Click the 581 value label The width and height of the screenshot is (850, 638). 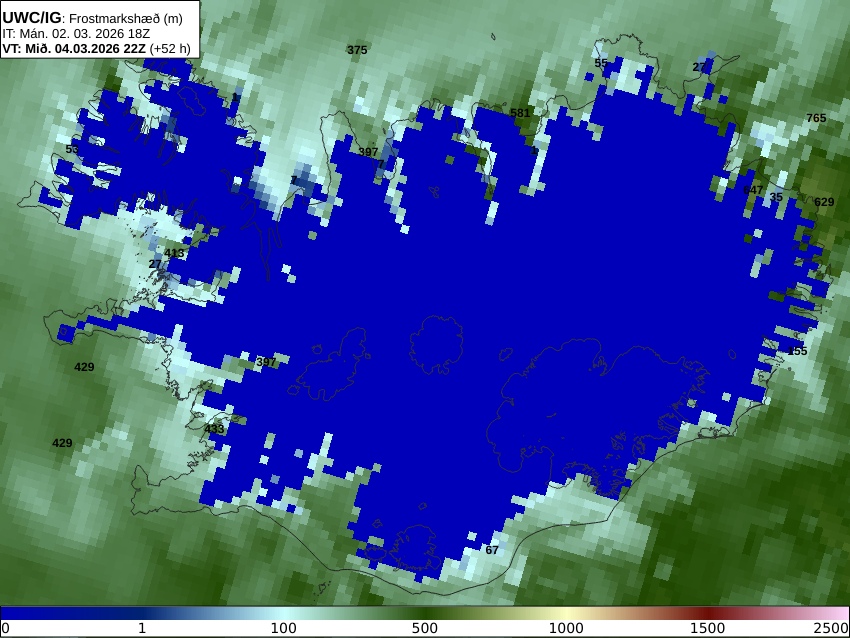520,113
